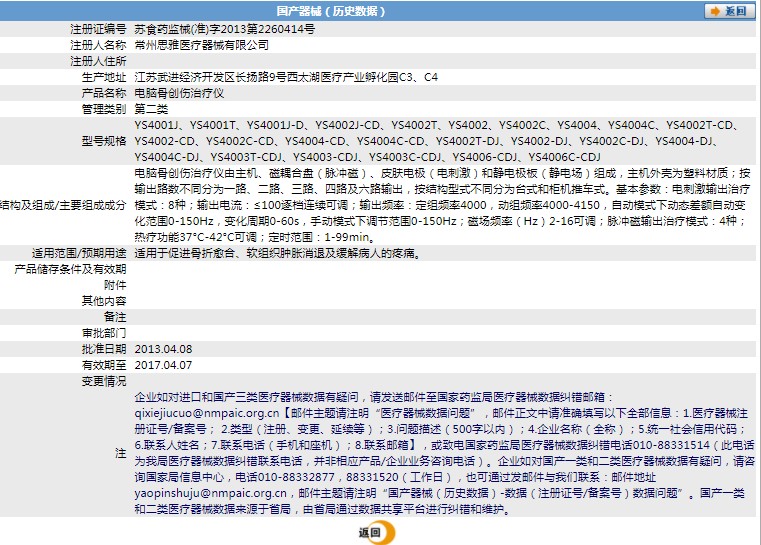Click the 适用范围/预期用途 label
Screen dimensions: 761x545
tap(79, 253)
